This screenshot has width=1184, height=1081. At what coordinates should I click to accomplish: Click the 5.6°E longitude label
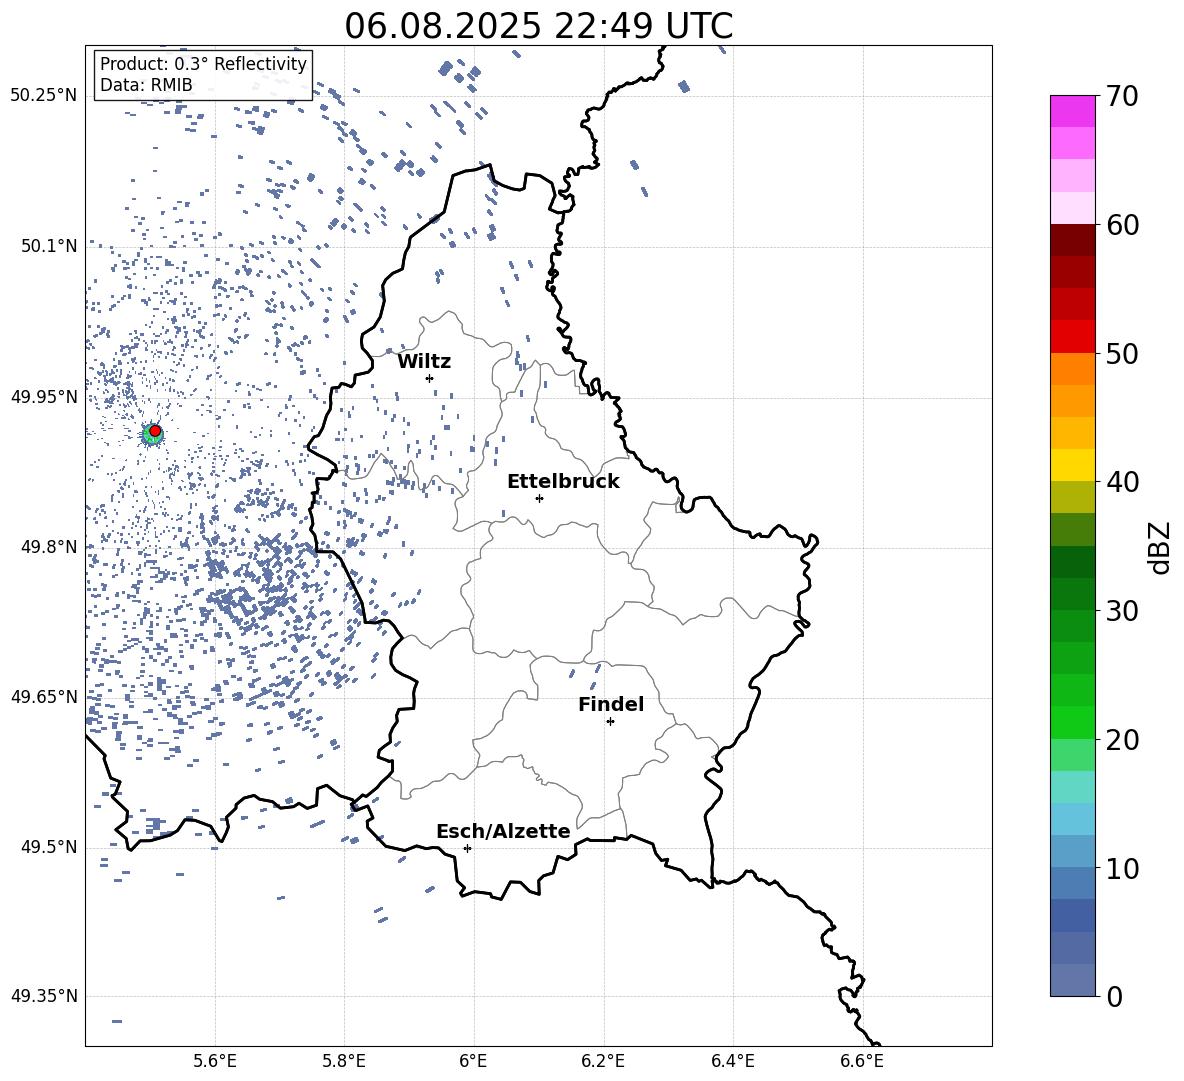[x=215, y=1061]
